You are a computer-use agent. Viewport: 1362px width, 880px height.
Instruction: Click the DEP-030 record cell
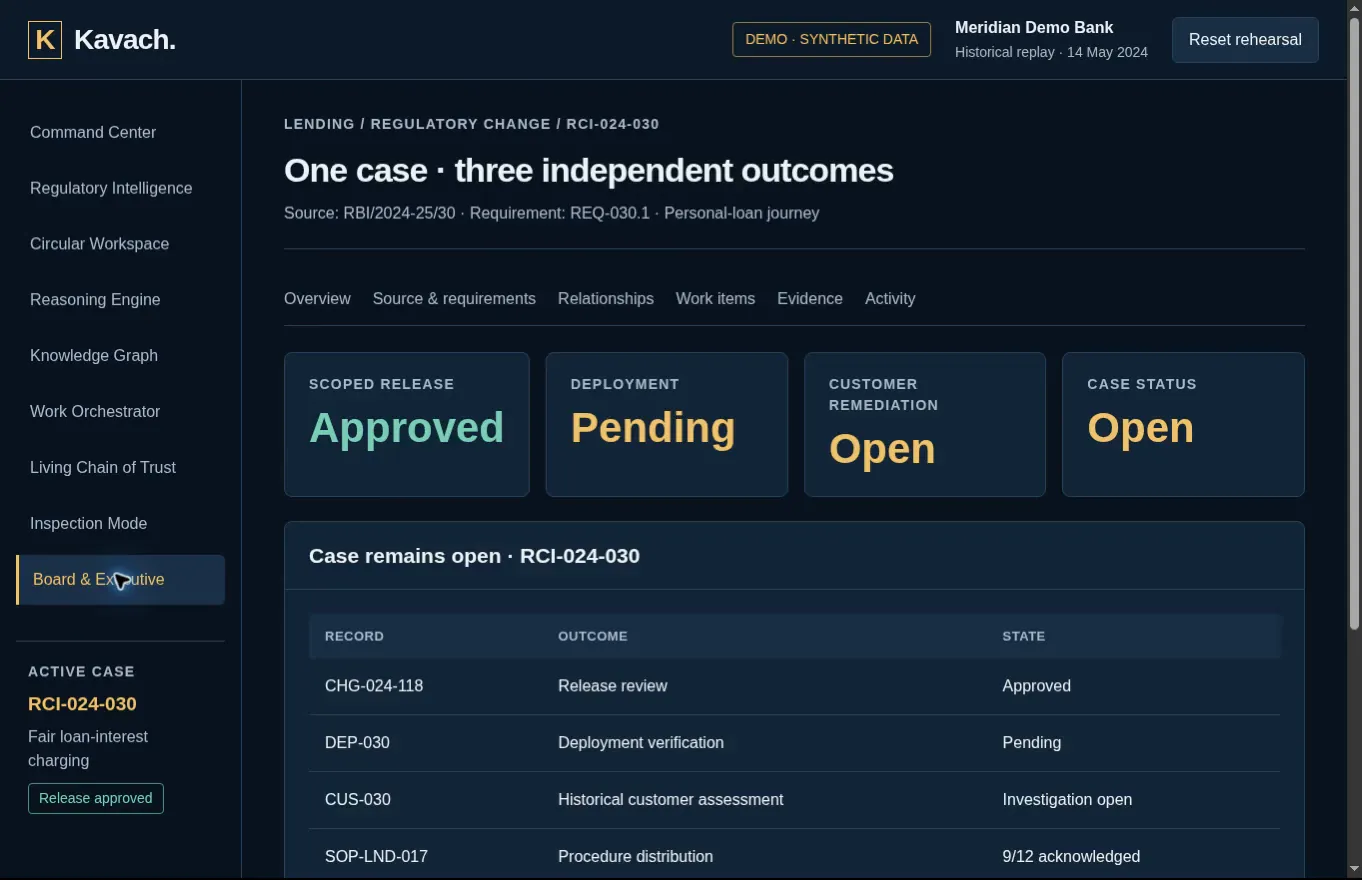pyautogui.click(x=357, y=743)
